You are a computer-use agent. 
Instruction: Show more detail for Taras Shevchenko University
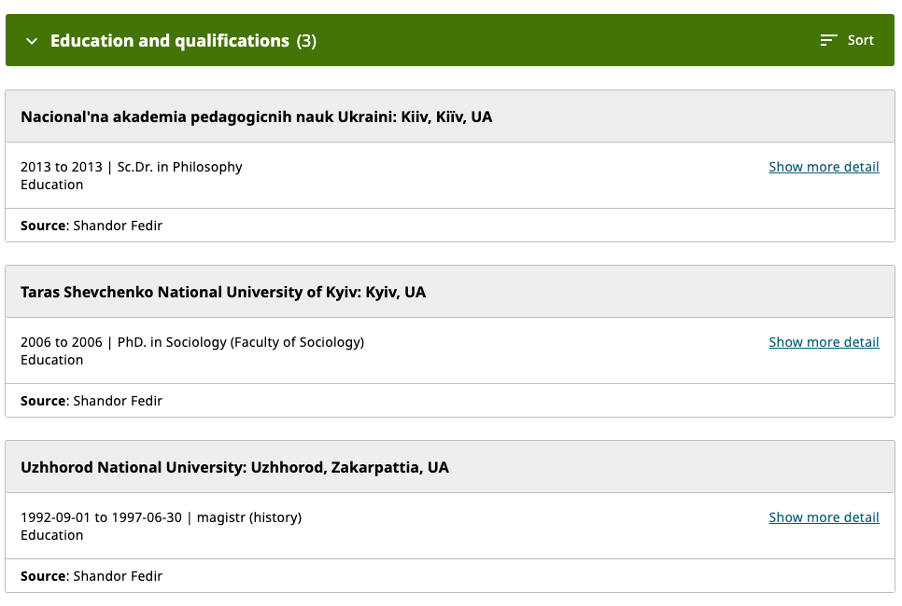click(x=823, y=342)
